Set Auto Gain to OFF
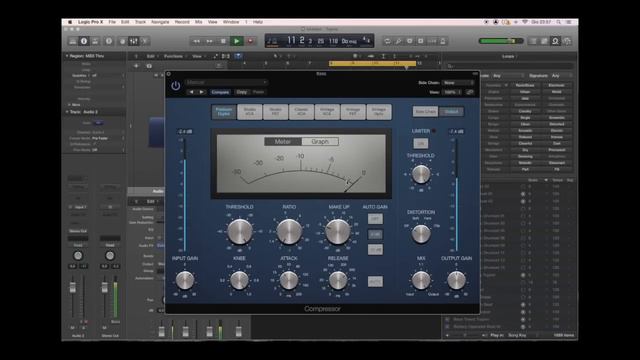Image resolution: width=640 pixels, height=360 pixels. click(x=375, y=219)
